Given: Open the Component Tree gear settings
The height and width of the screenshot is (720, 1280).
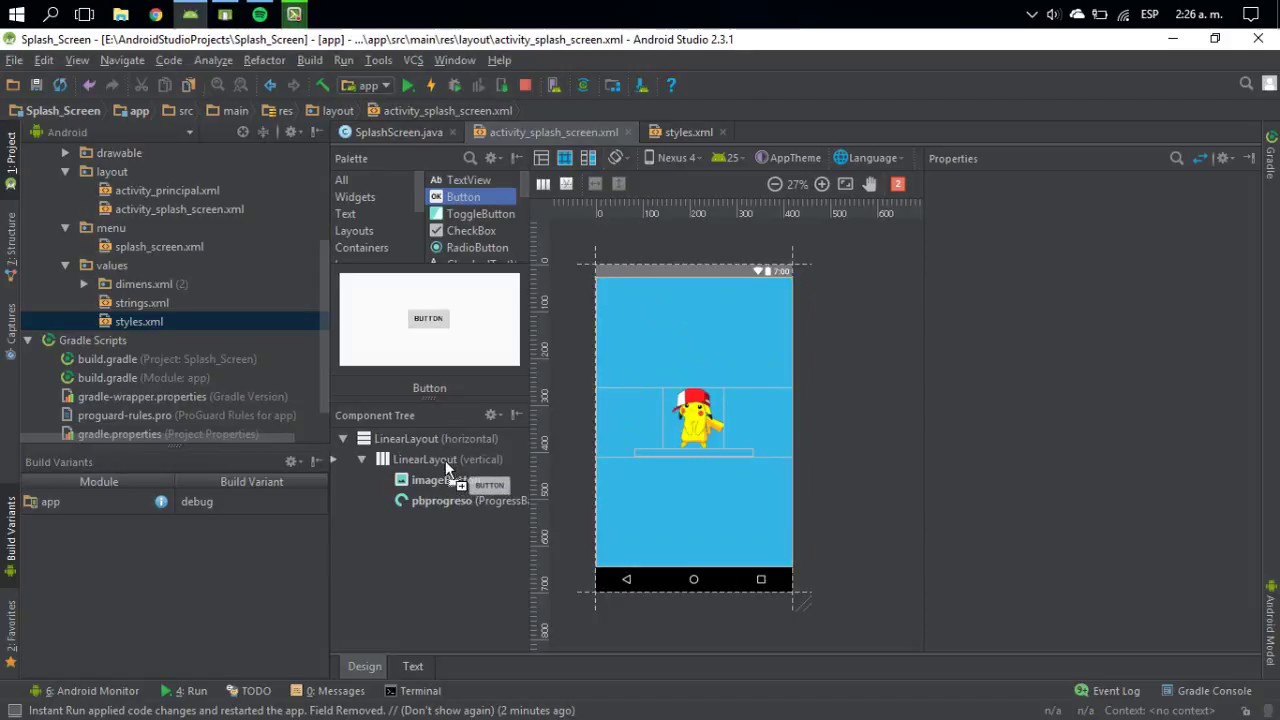Looking at the screenshot, I should click(493, 415).
